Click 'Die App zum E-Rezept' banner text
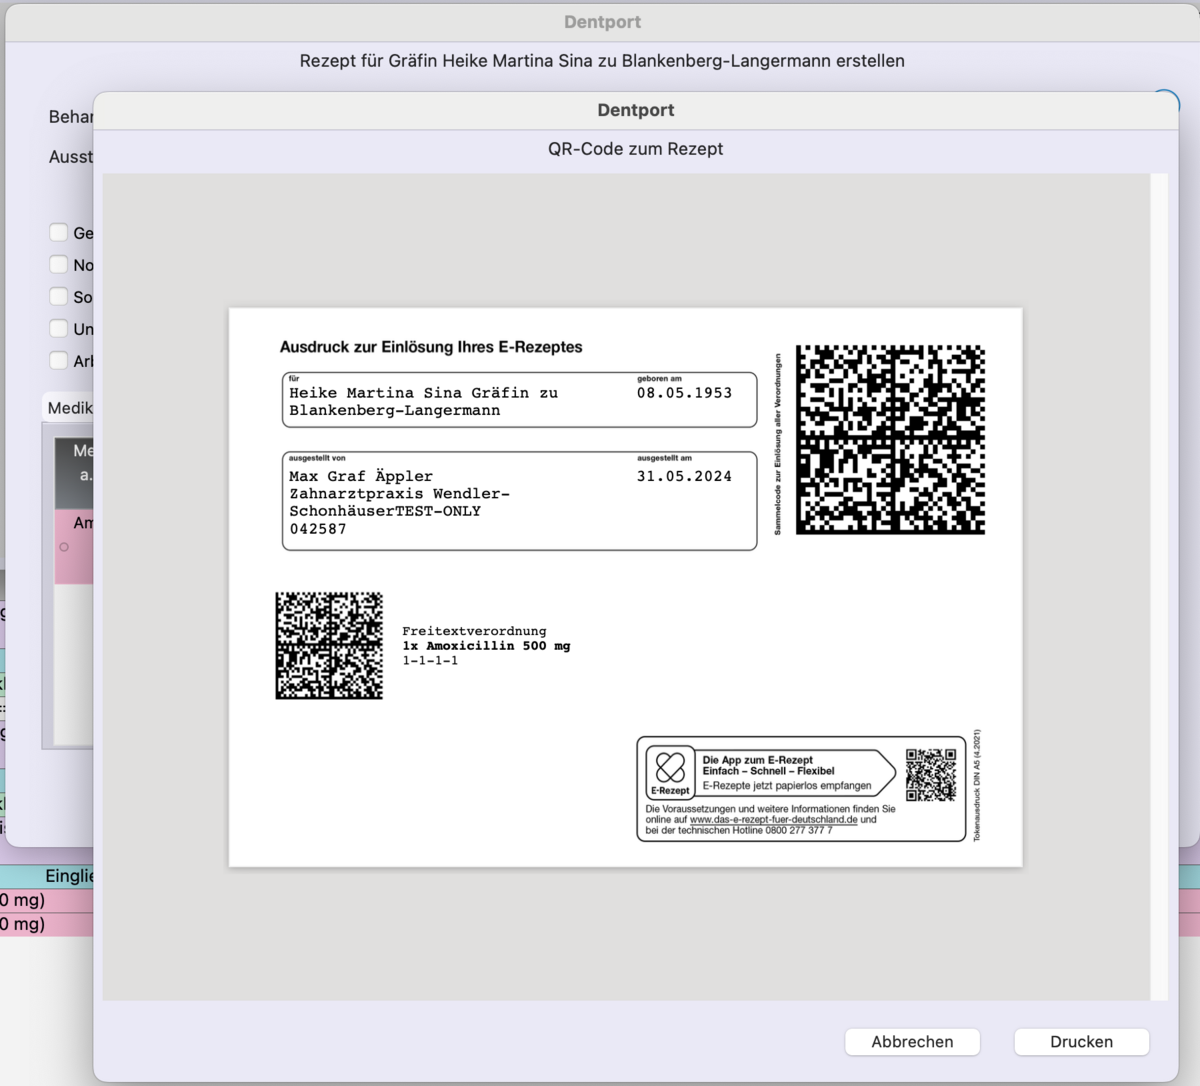This screenshot has height=1086, width=1200. [x=757, y=760]
